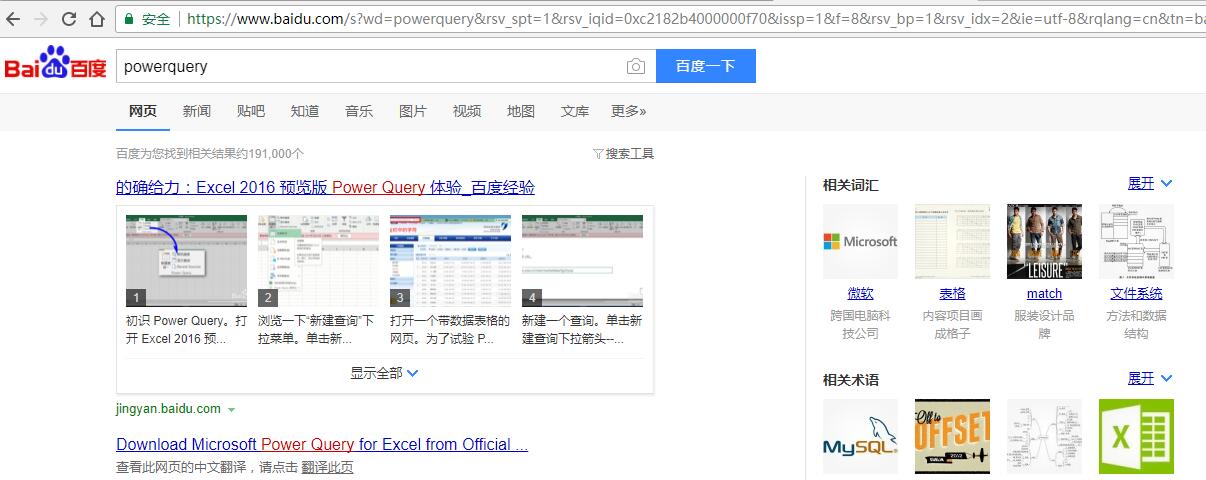Open the Excel 2016 Power Query 百度经验 result
Image resolution: width=1206 pixels, height=480 pixels.
point(325,188)
